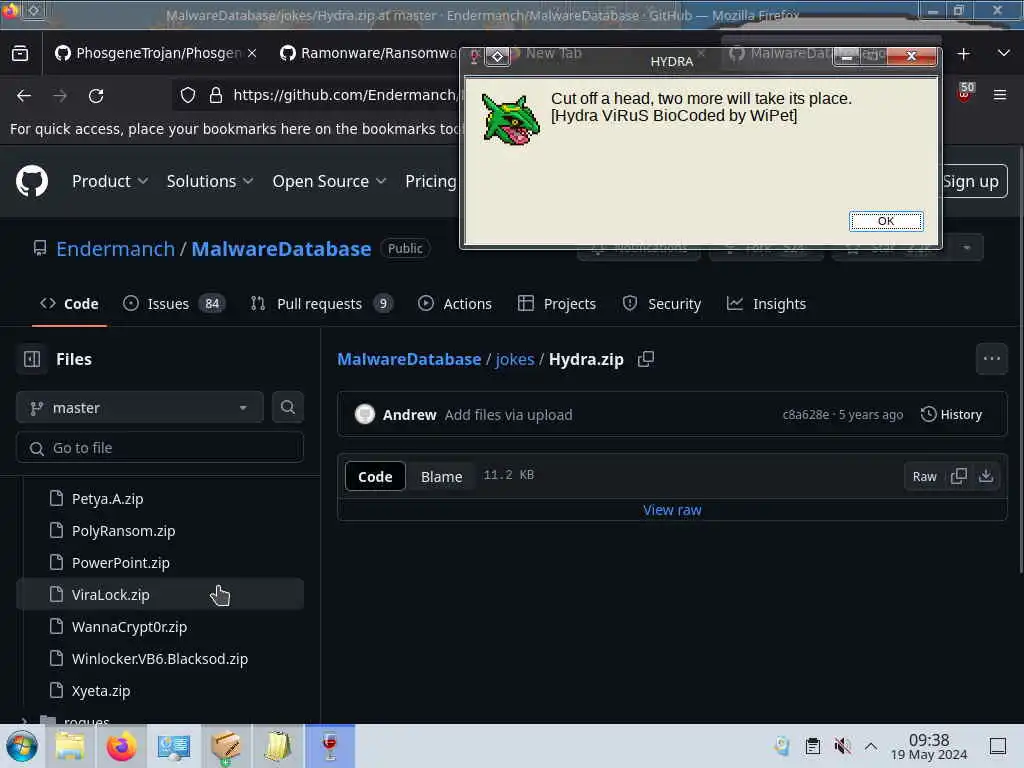Open the master branch dropdown
The height and width of the screenshot is (768, 1024).
point(140,408)
